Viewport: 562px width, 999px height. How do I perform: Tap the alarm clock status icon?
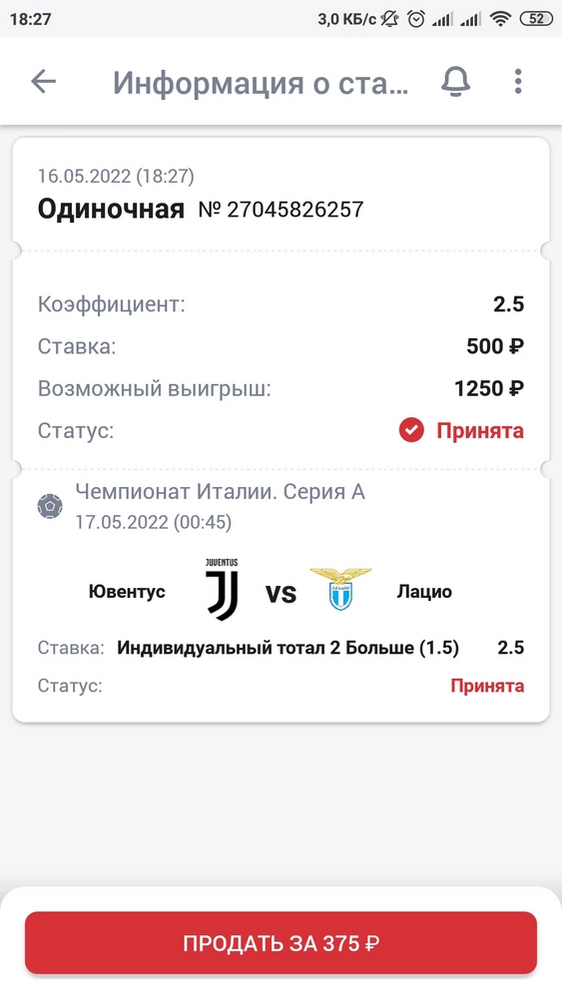tap(416, 19)
